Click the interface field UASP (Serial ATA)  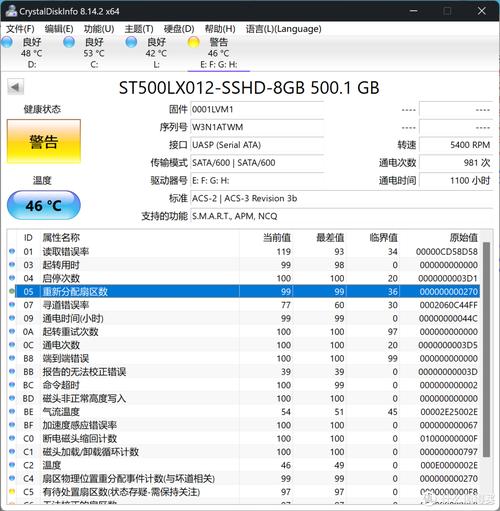pyautogui.click(x=257, y=145)
